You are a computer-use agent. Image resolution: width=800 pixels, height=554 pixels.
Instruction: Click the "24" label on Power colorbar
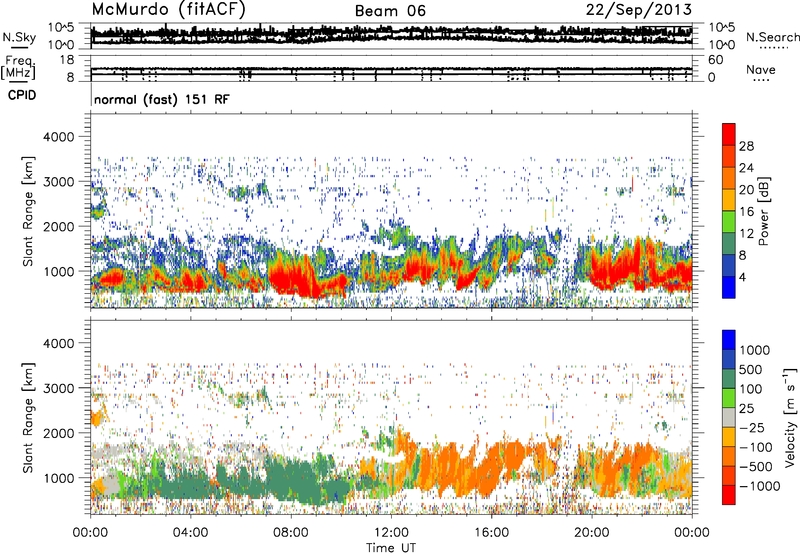746,168
